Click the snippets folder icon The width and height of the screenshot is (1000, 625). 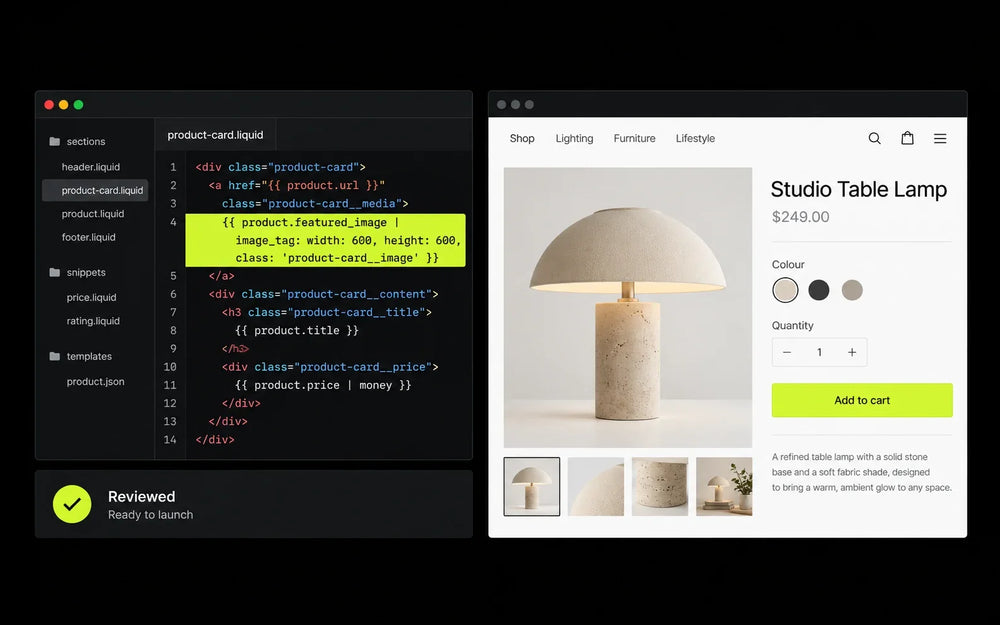pyautogui.click(x=55, y=272)
